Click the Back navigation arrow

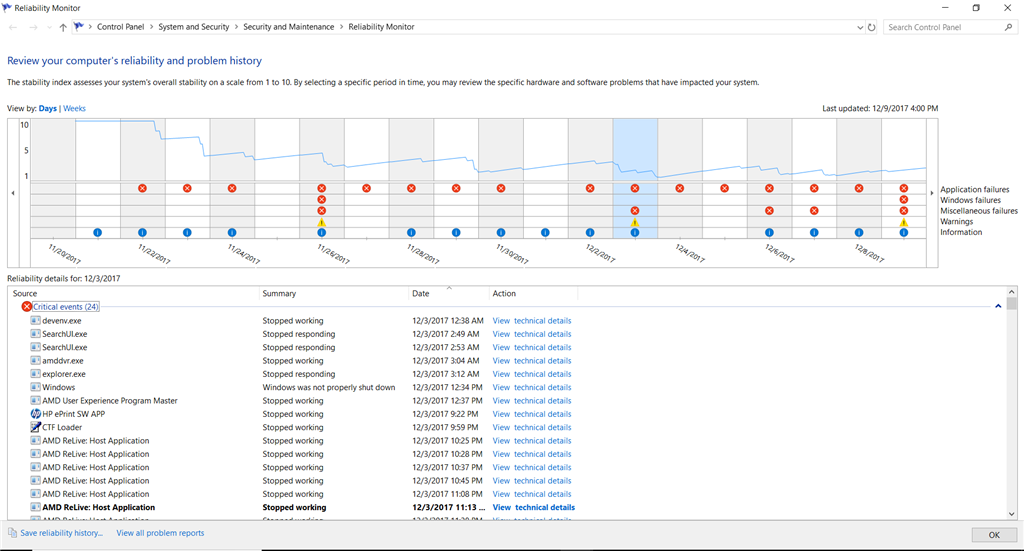click(x=13, y=27)
